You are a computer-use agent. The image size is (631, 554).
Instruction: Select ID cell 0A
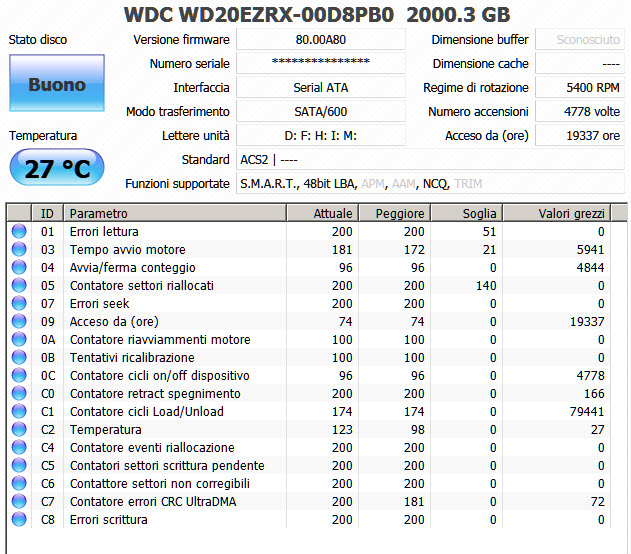[48, 340]
